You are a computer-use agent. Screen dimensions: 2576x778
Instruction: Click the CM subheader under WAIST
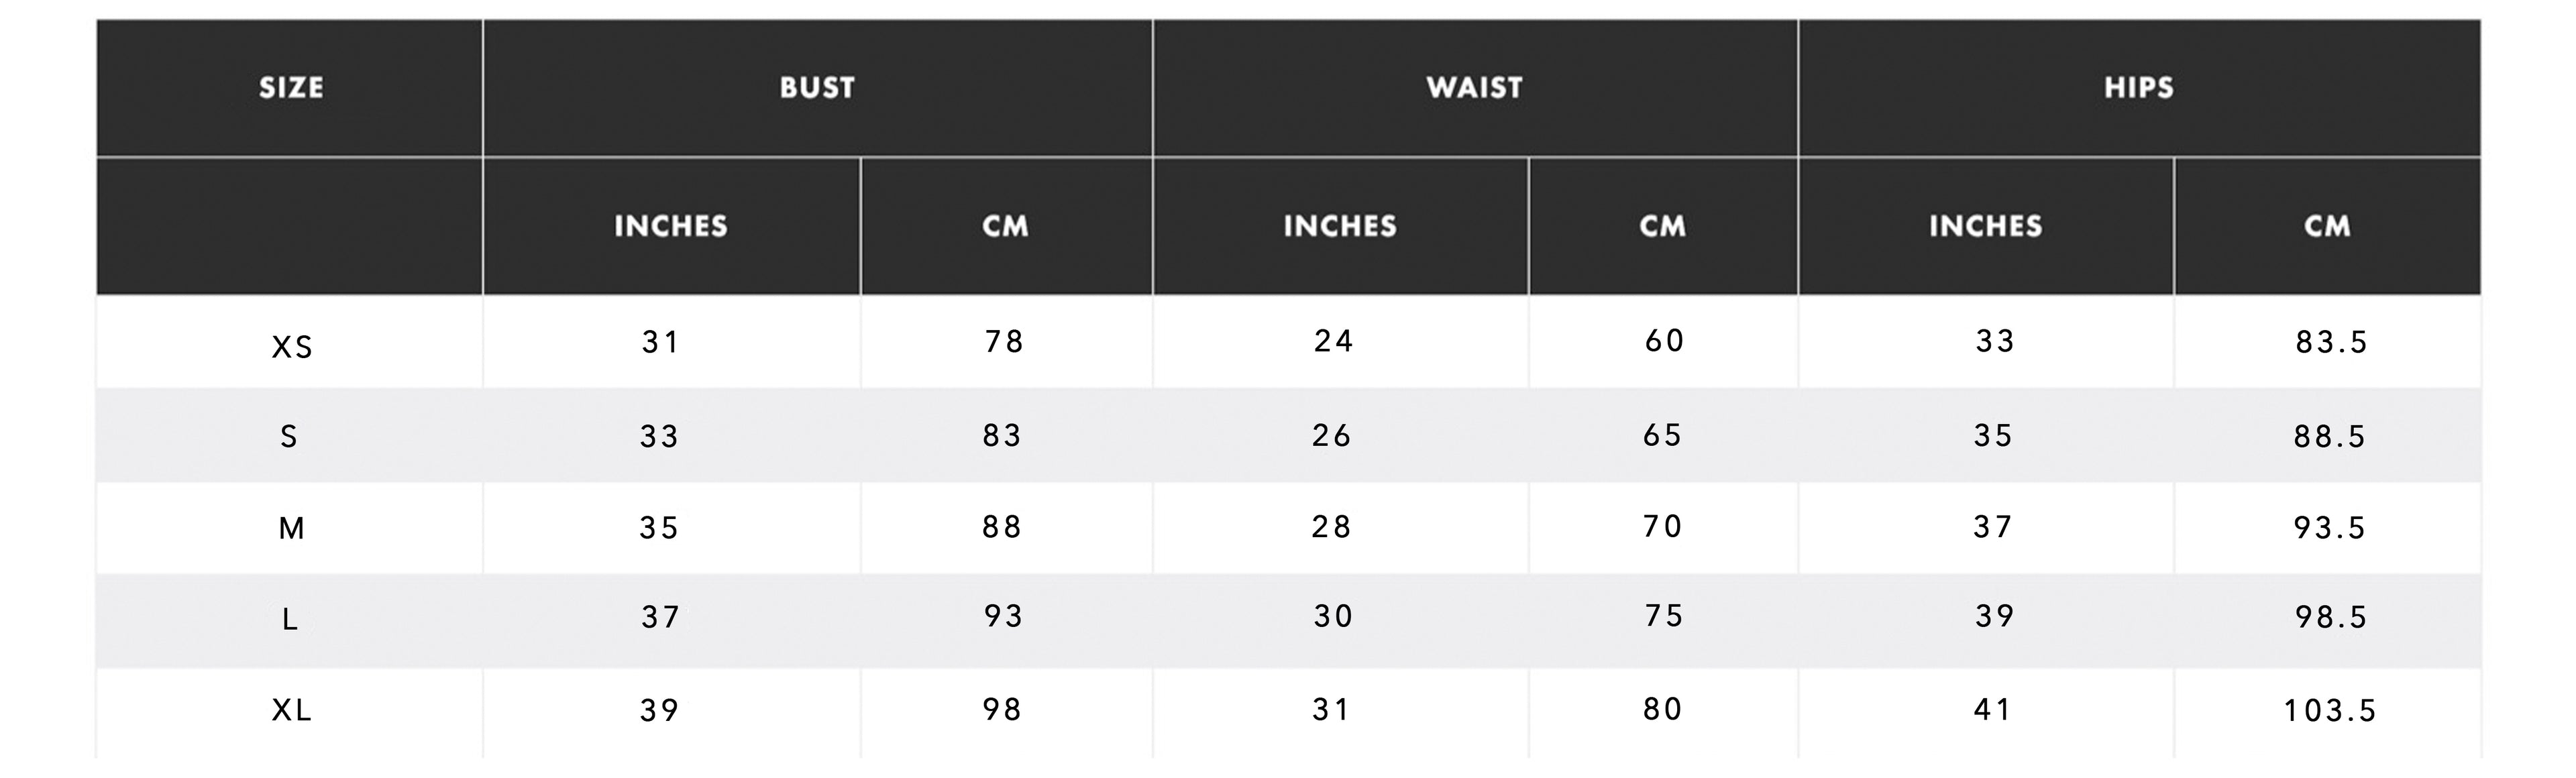1662,226
